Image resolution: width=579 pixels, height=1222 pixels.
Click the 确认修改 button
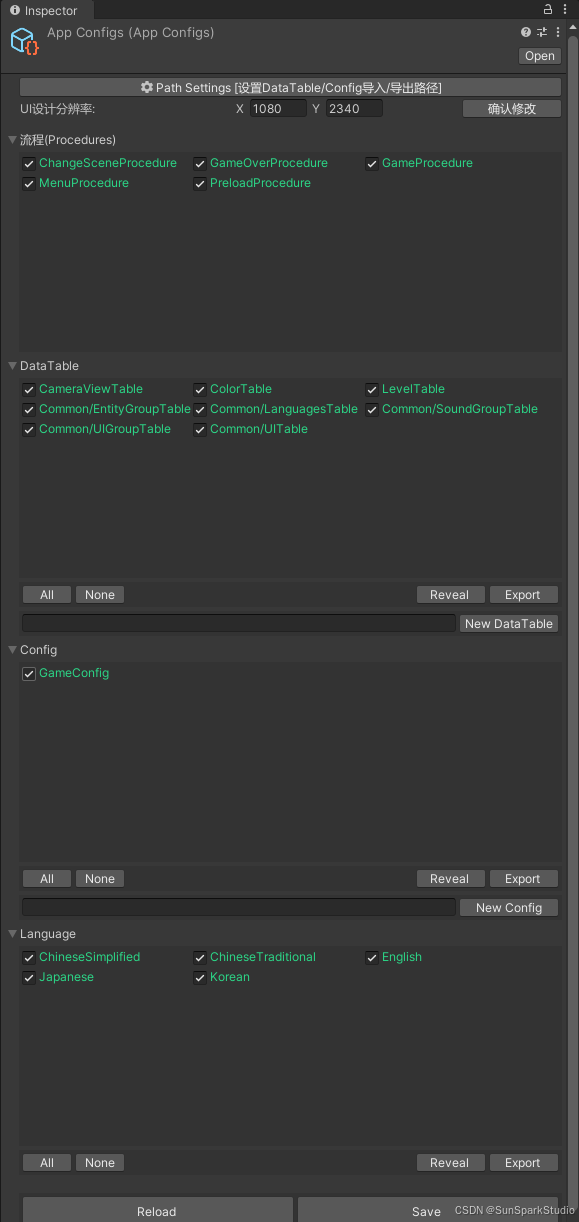click(512, 109)
